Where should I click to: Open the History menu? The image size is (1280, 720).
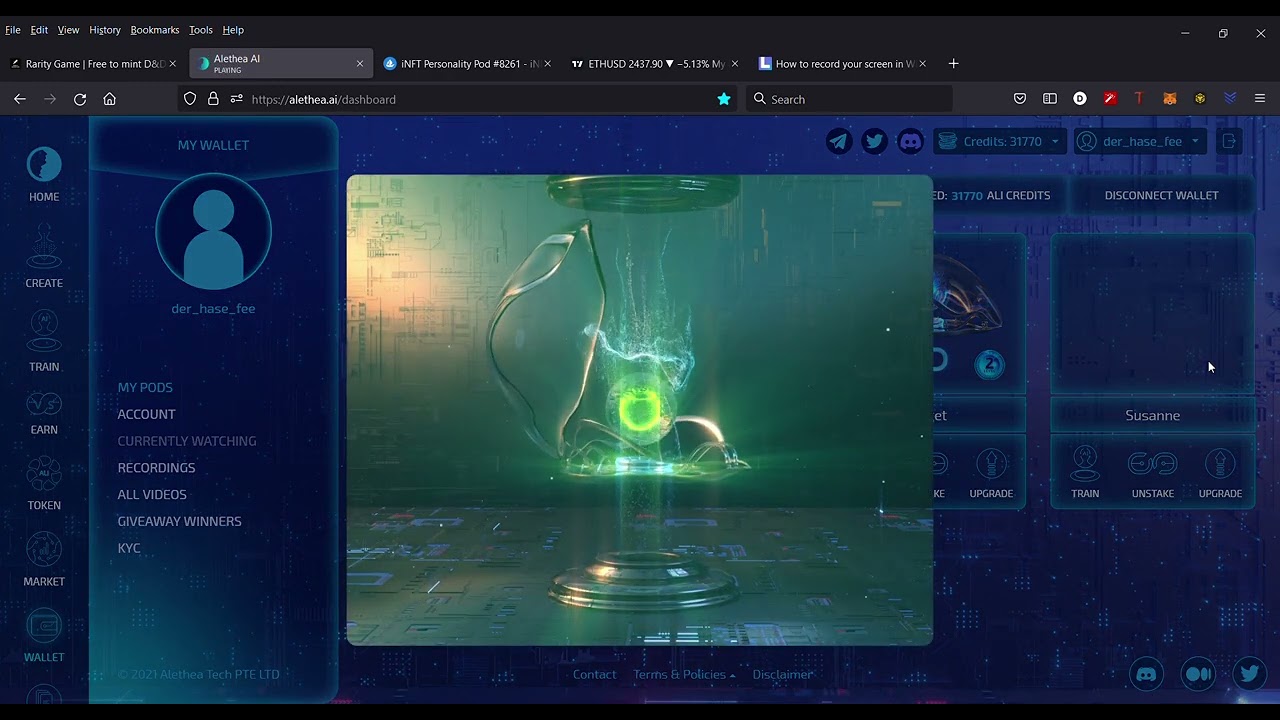coord(104,30)
